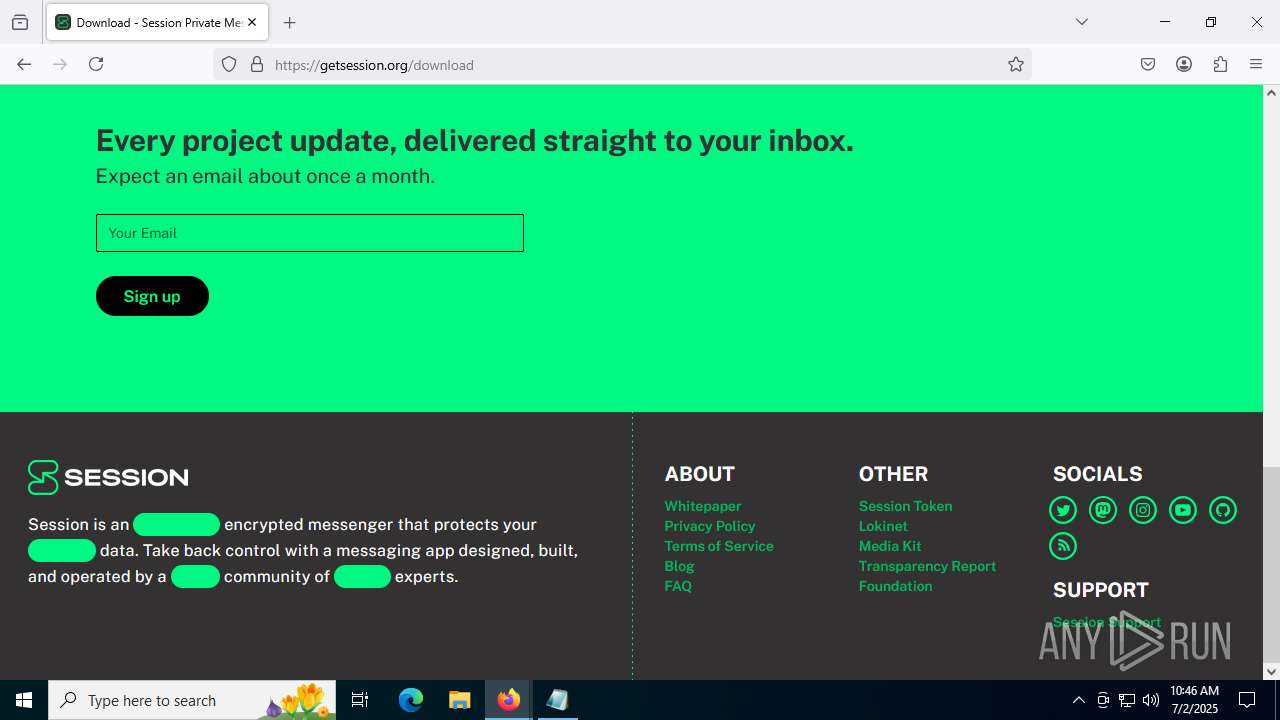Click the page scrollbar up arrow

(x=1271, y=92)
